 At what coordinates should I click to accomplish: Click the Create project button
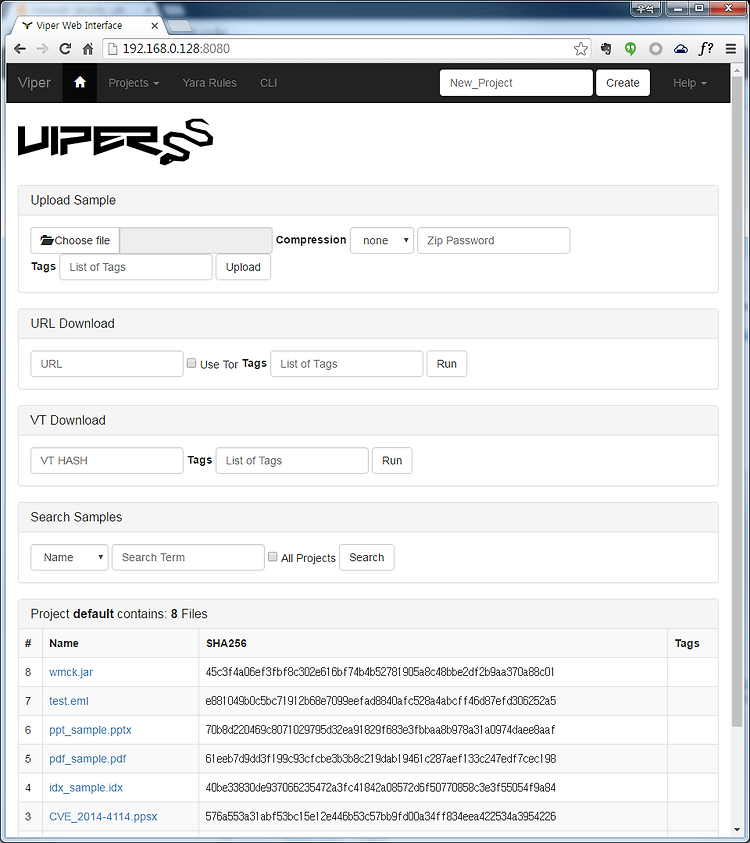tap(623, 83)
